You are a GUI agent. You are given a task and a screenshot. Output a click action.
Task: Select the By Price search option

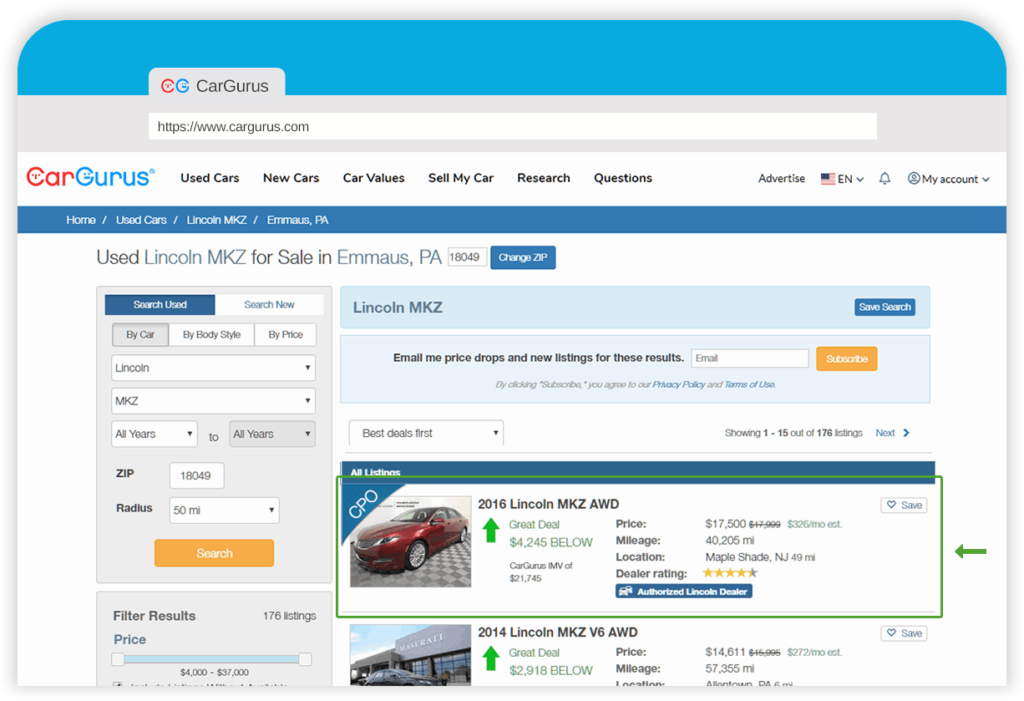point(285,335)
